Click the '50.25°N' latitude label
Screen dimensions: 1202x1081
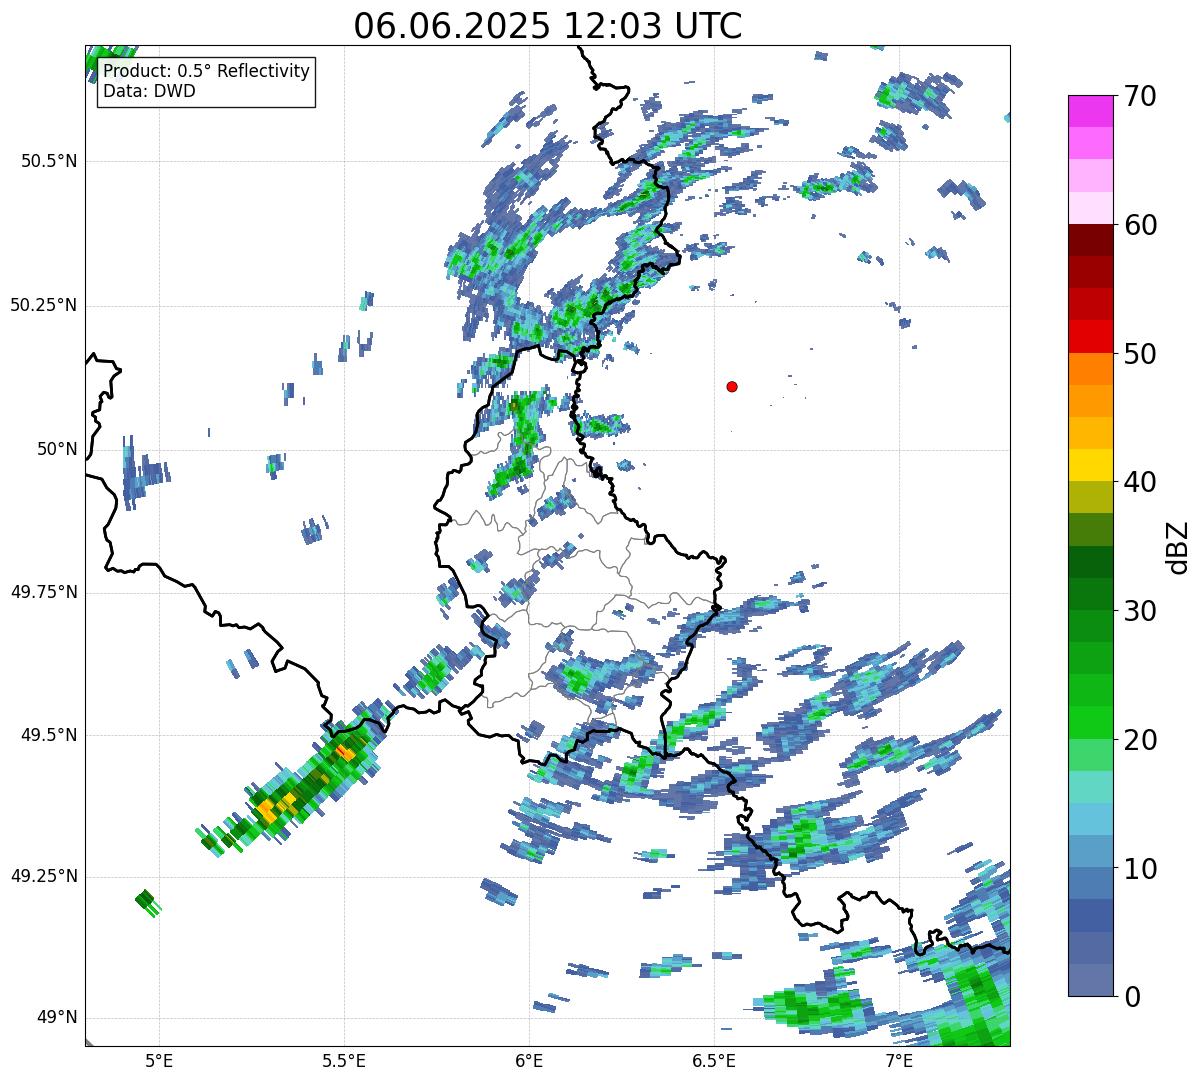pos(44,305)
